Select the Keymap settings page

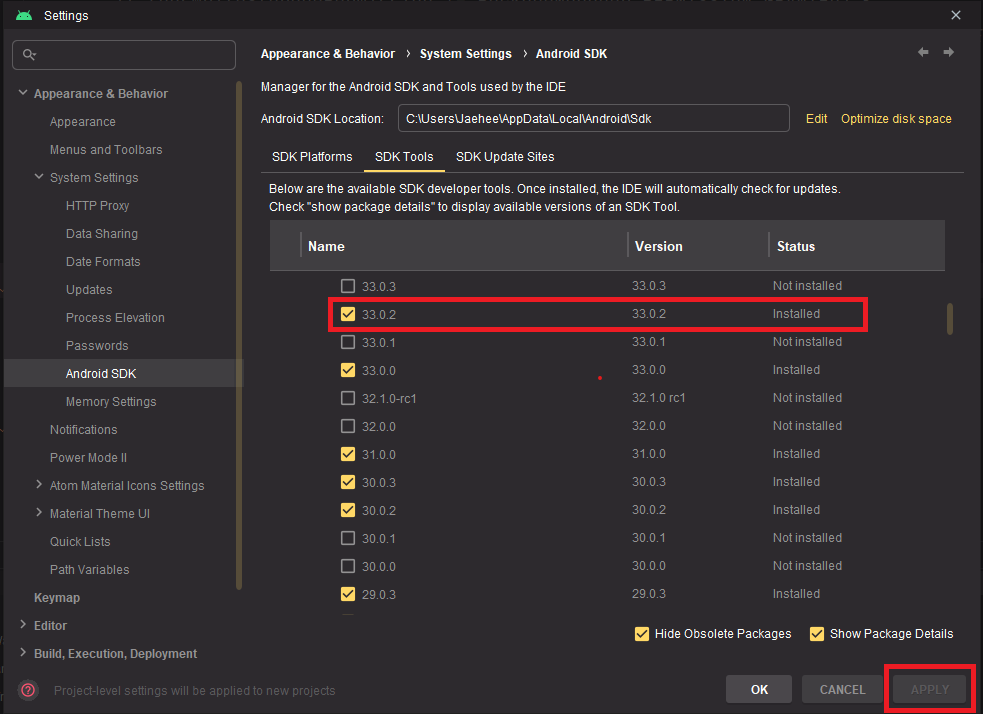[57, 597]
